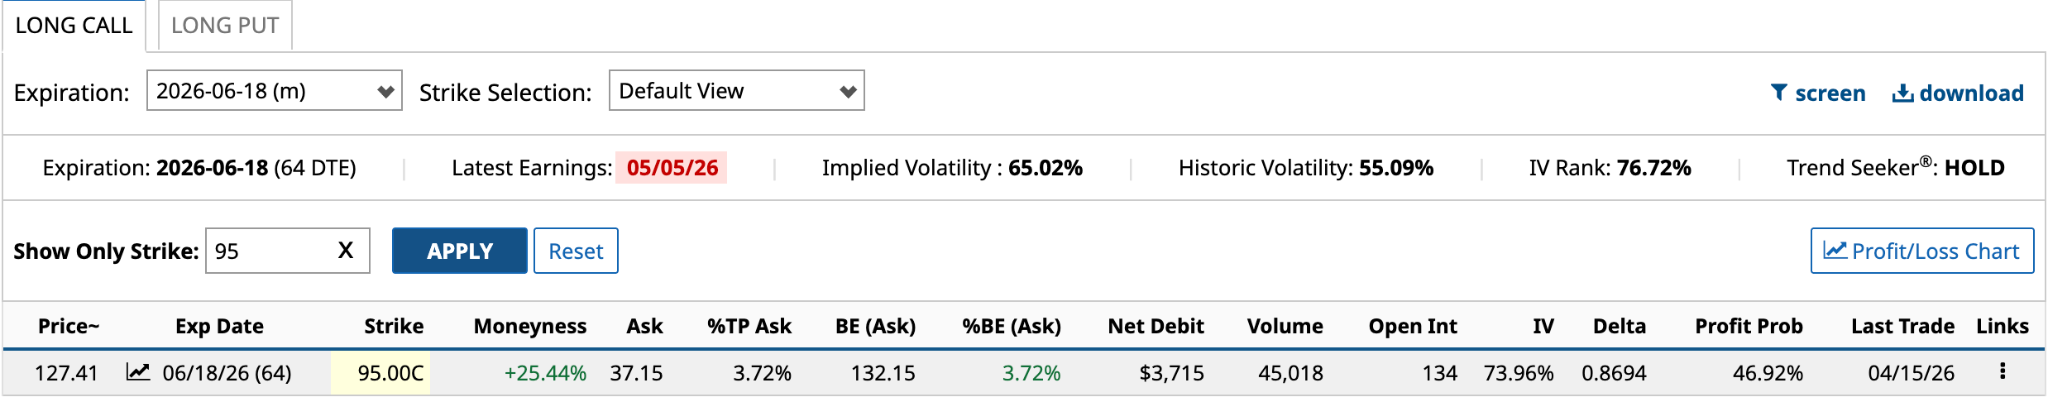Switch to the Long Put tab
The image size is (2048, 402).
(x=225, y=26)
